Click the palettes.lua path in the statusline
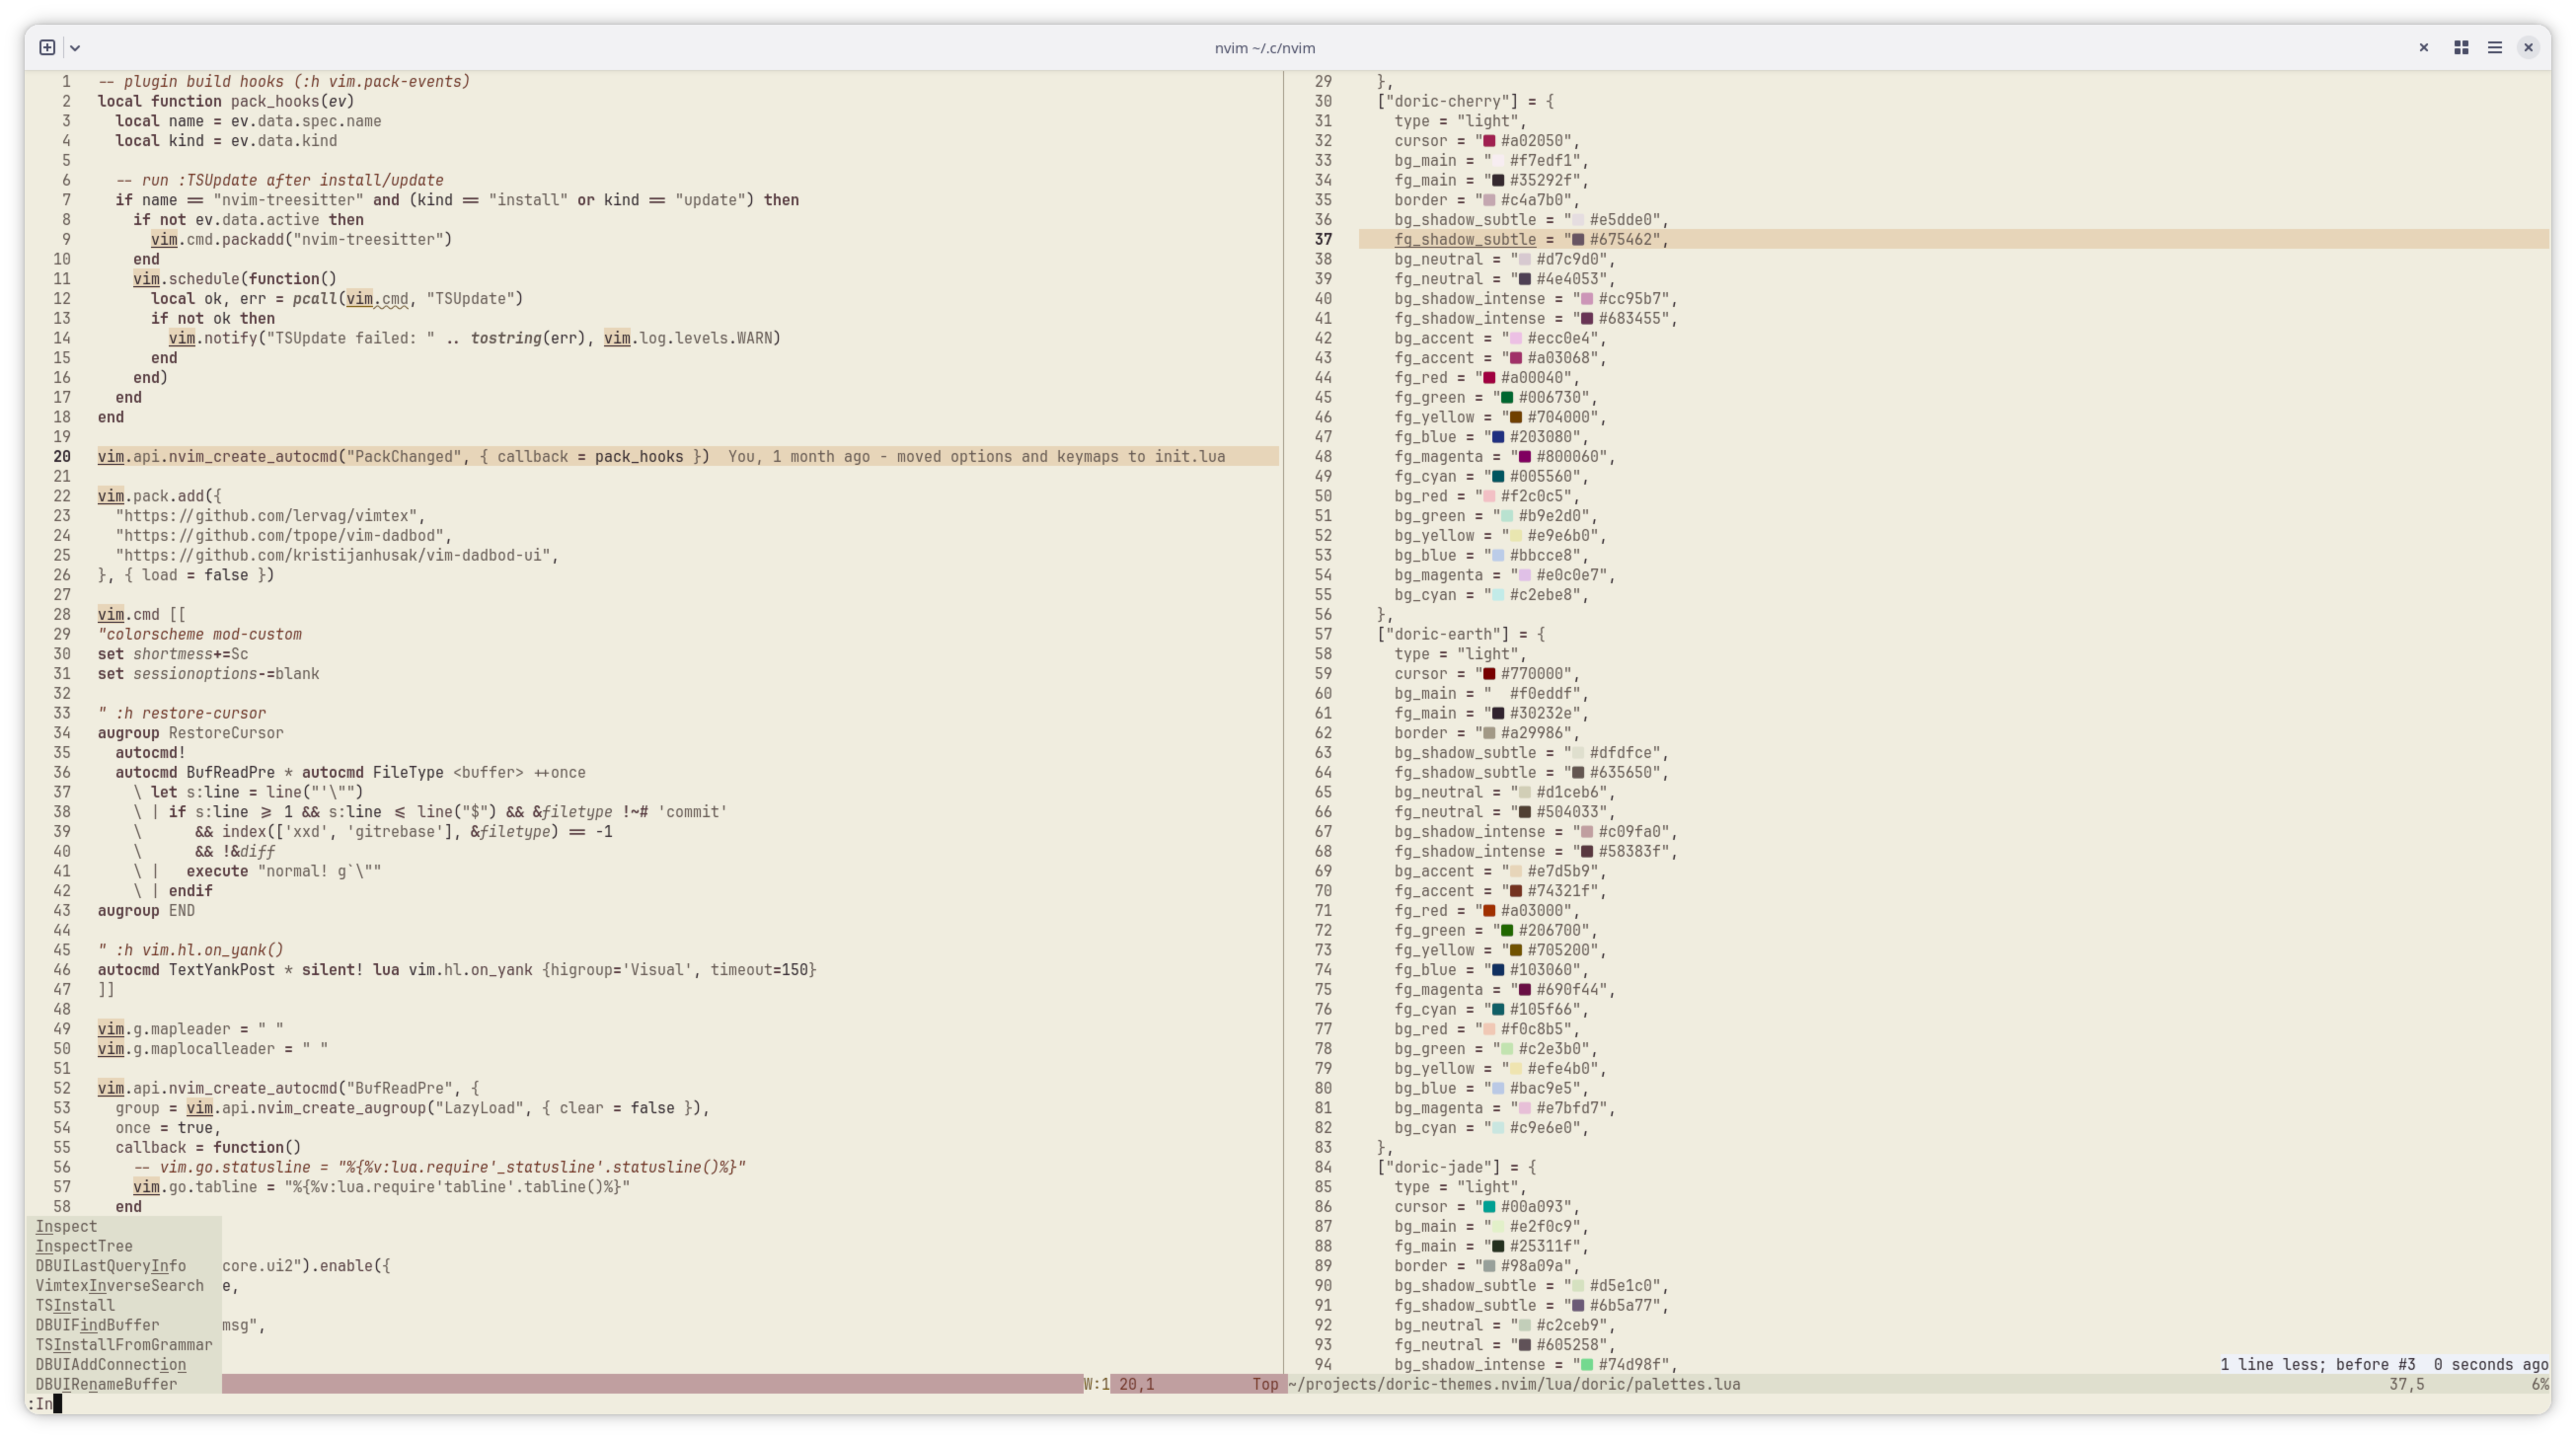The image size is (2576, 1439). click(x=1514, y=1384)
